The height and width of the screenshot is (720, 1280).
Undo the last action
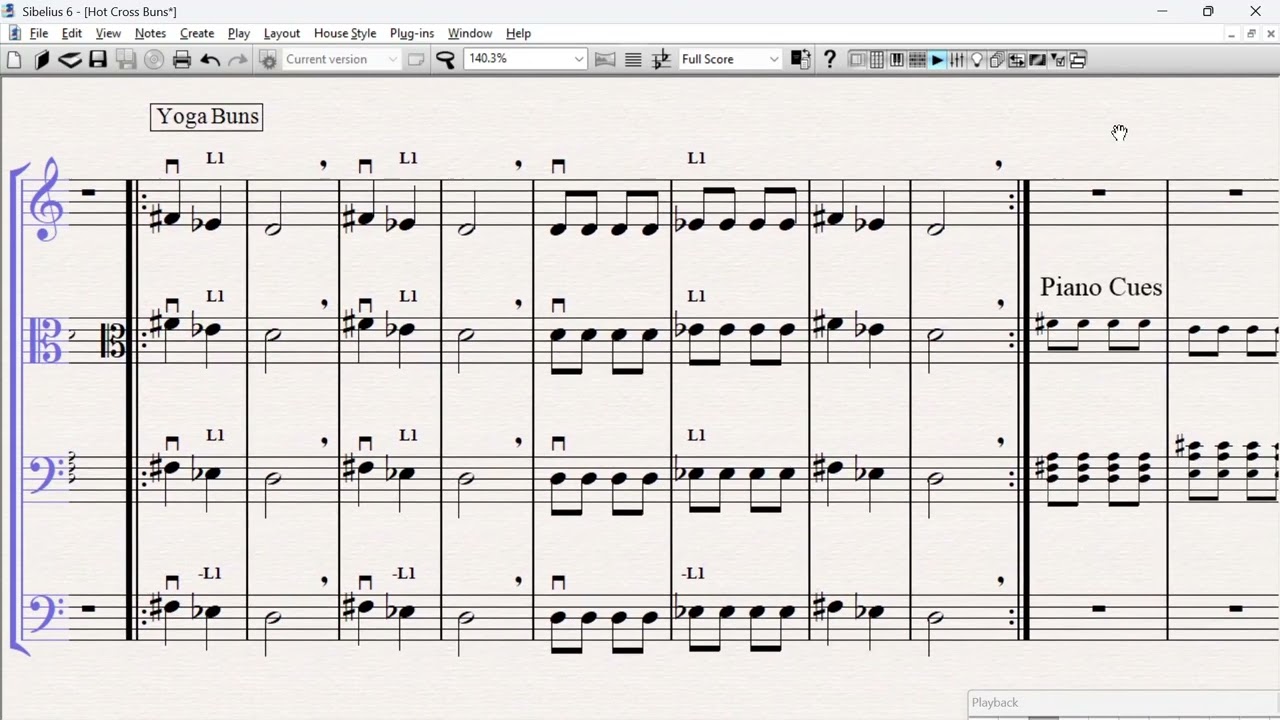(x=210, y=60)
